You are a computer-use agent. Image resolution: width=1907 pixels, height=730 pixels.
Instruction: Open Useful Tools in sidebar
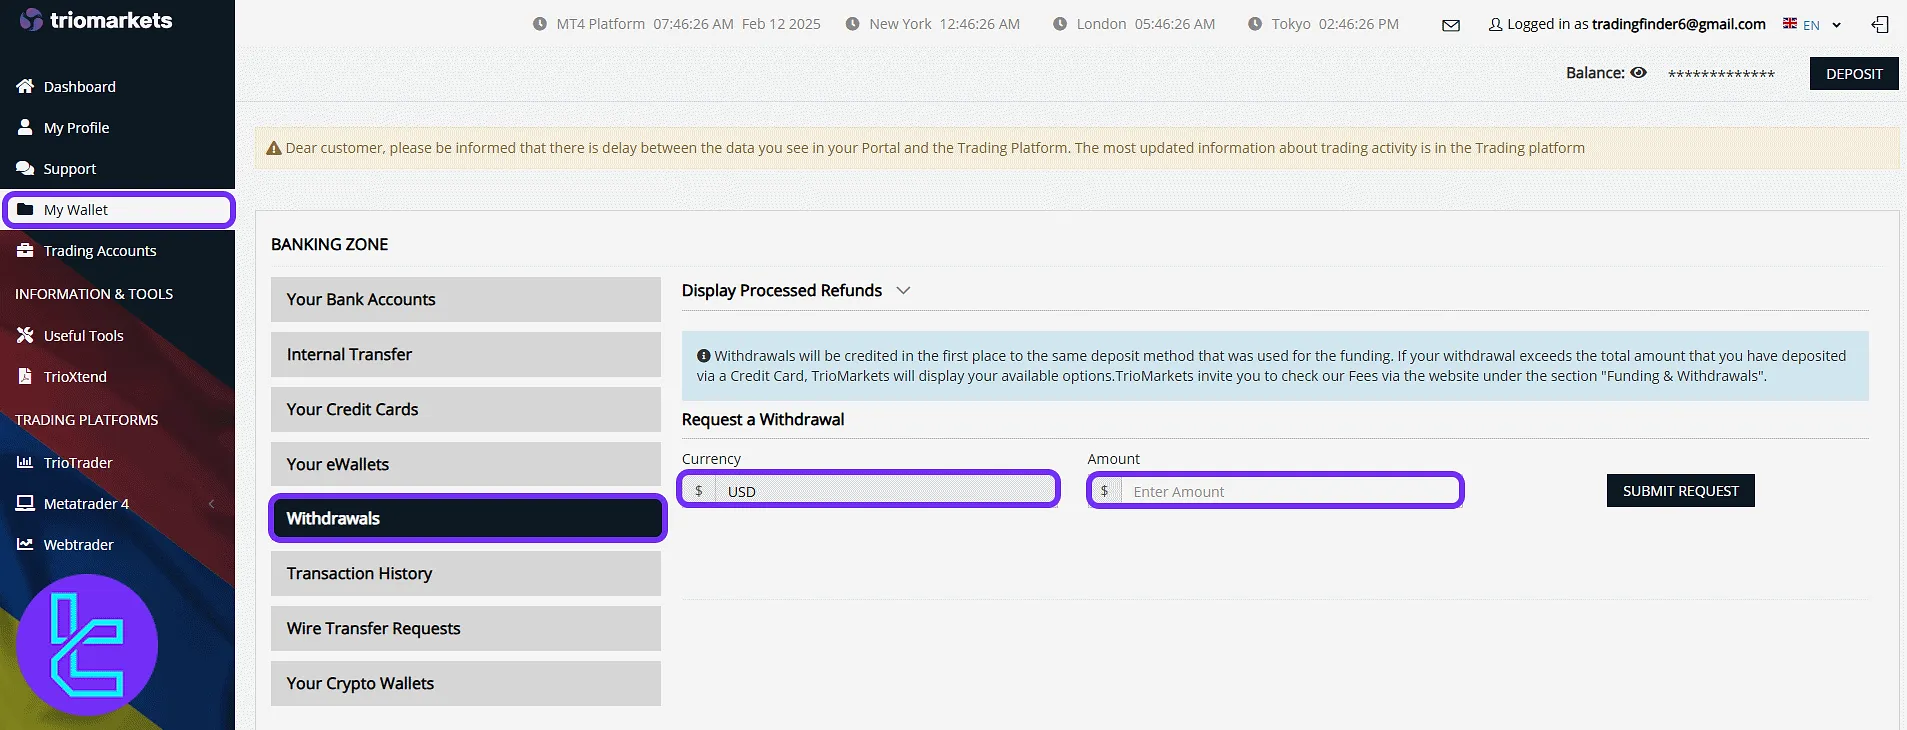pyautogui.click(x=84, y=336)
